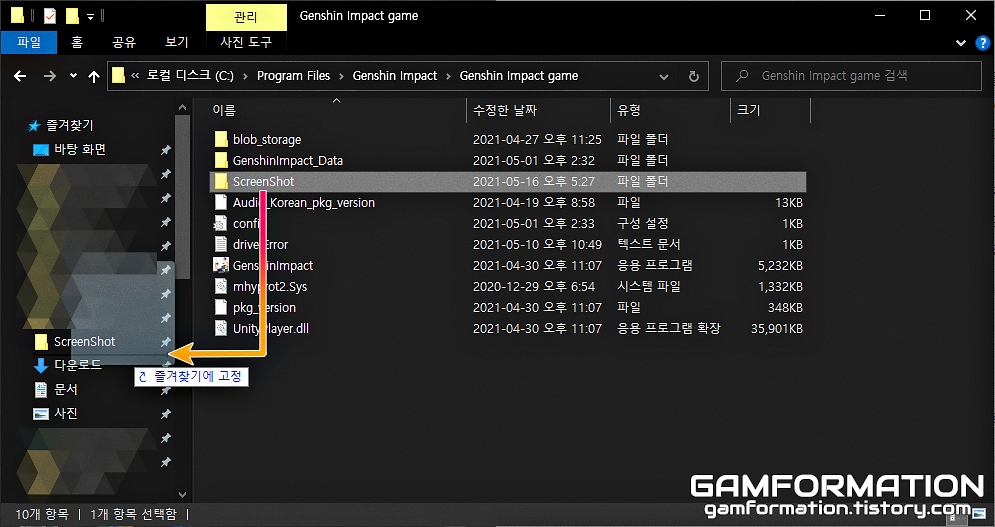995x527 pixels.
Task: Expand chevron after Program Files breadcrumb
Action: 341,76
